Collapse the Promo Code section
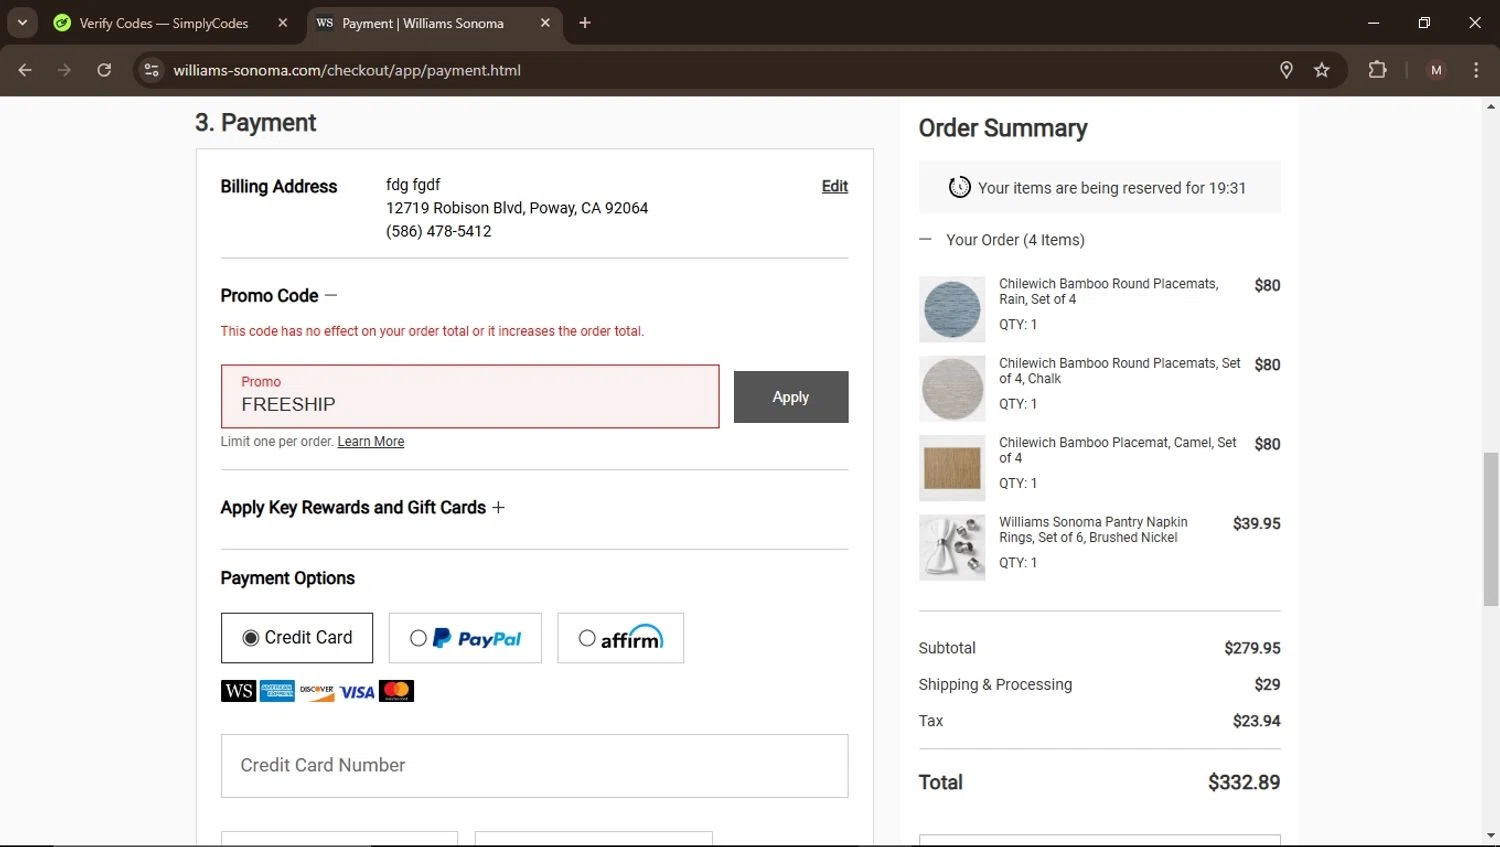Screen dimensions: 1500x847 click(331, 295)
